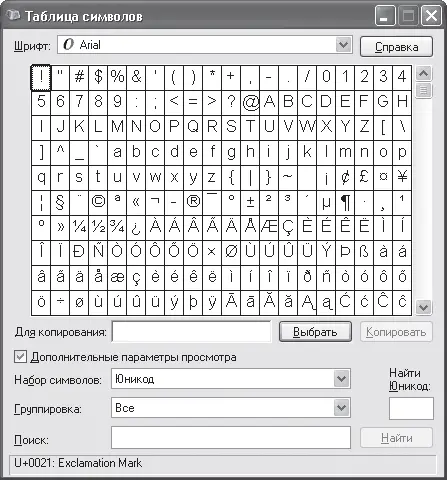This screenshot has width=447, height=480.
Task: Open the Группировка dropdown list
Action: [341, 408]
